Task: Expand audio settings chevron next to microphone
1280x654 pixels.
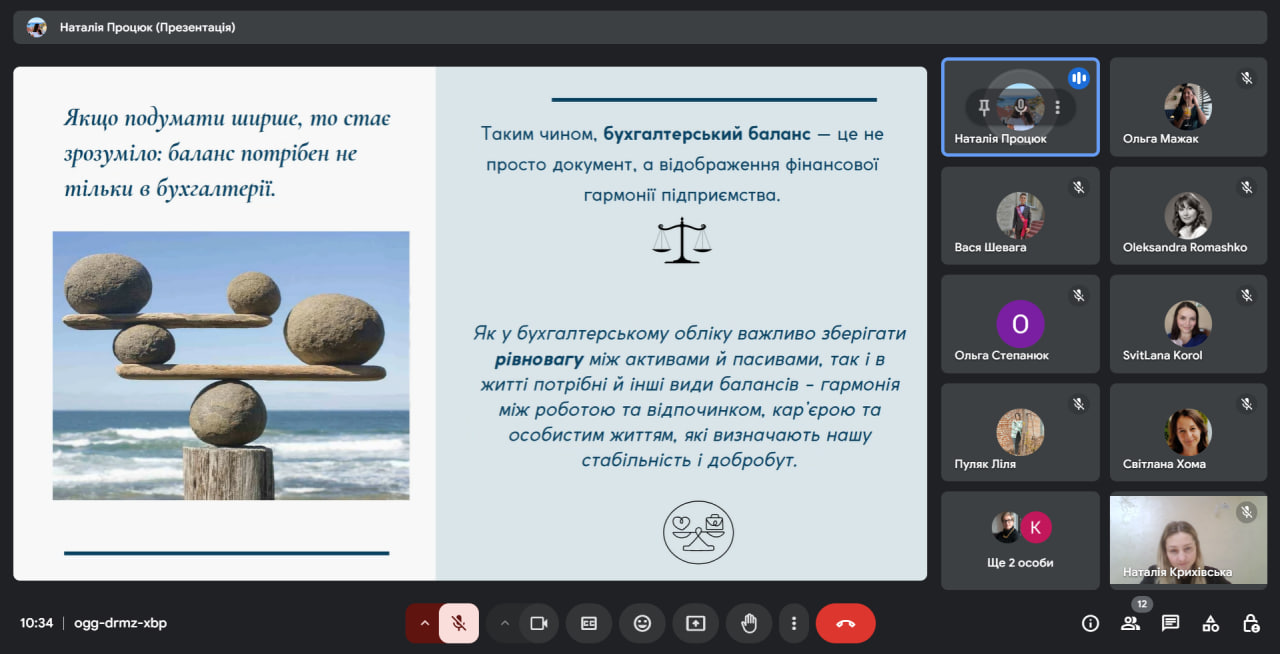Action: [x=424, y=623]
